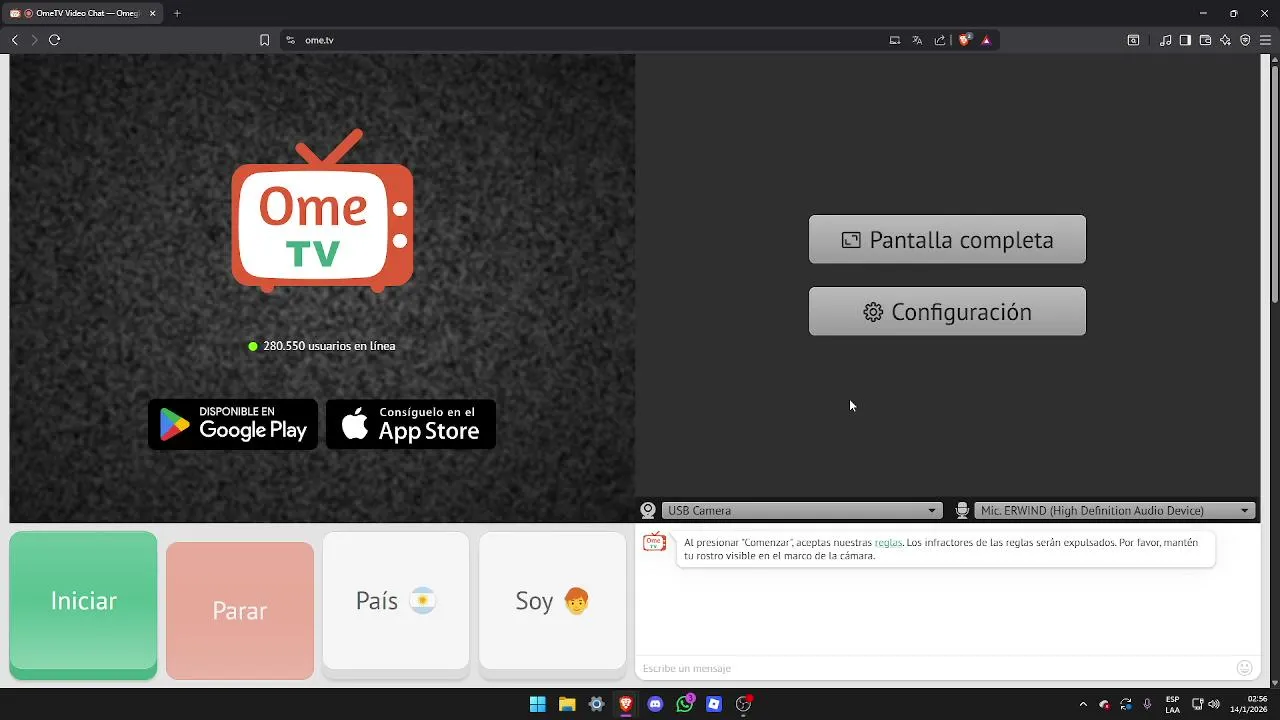Click the volume speaker tray icon

tap(1214, 704)
